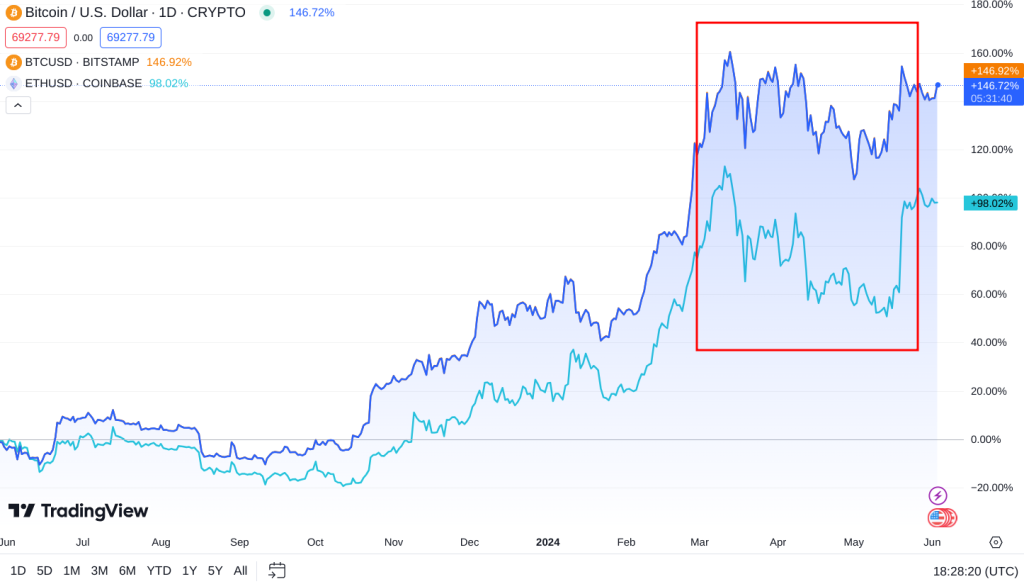Collapse the symbol legend with the chevron
1024x584 pixels.
coord(18,105)
